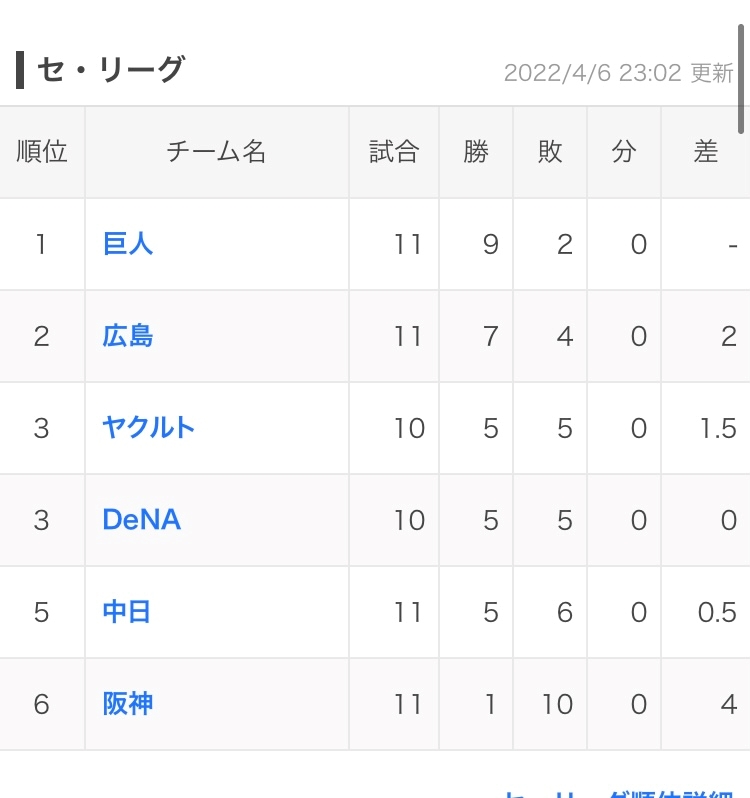
Task: Open the 巨人 team link
Action: pos(128,244)
